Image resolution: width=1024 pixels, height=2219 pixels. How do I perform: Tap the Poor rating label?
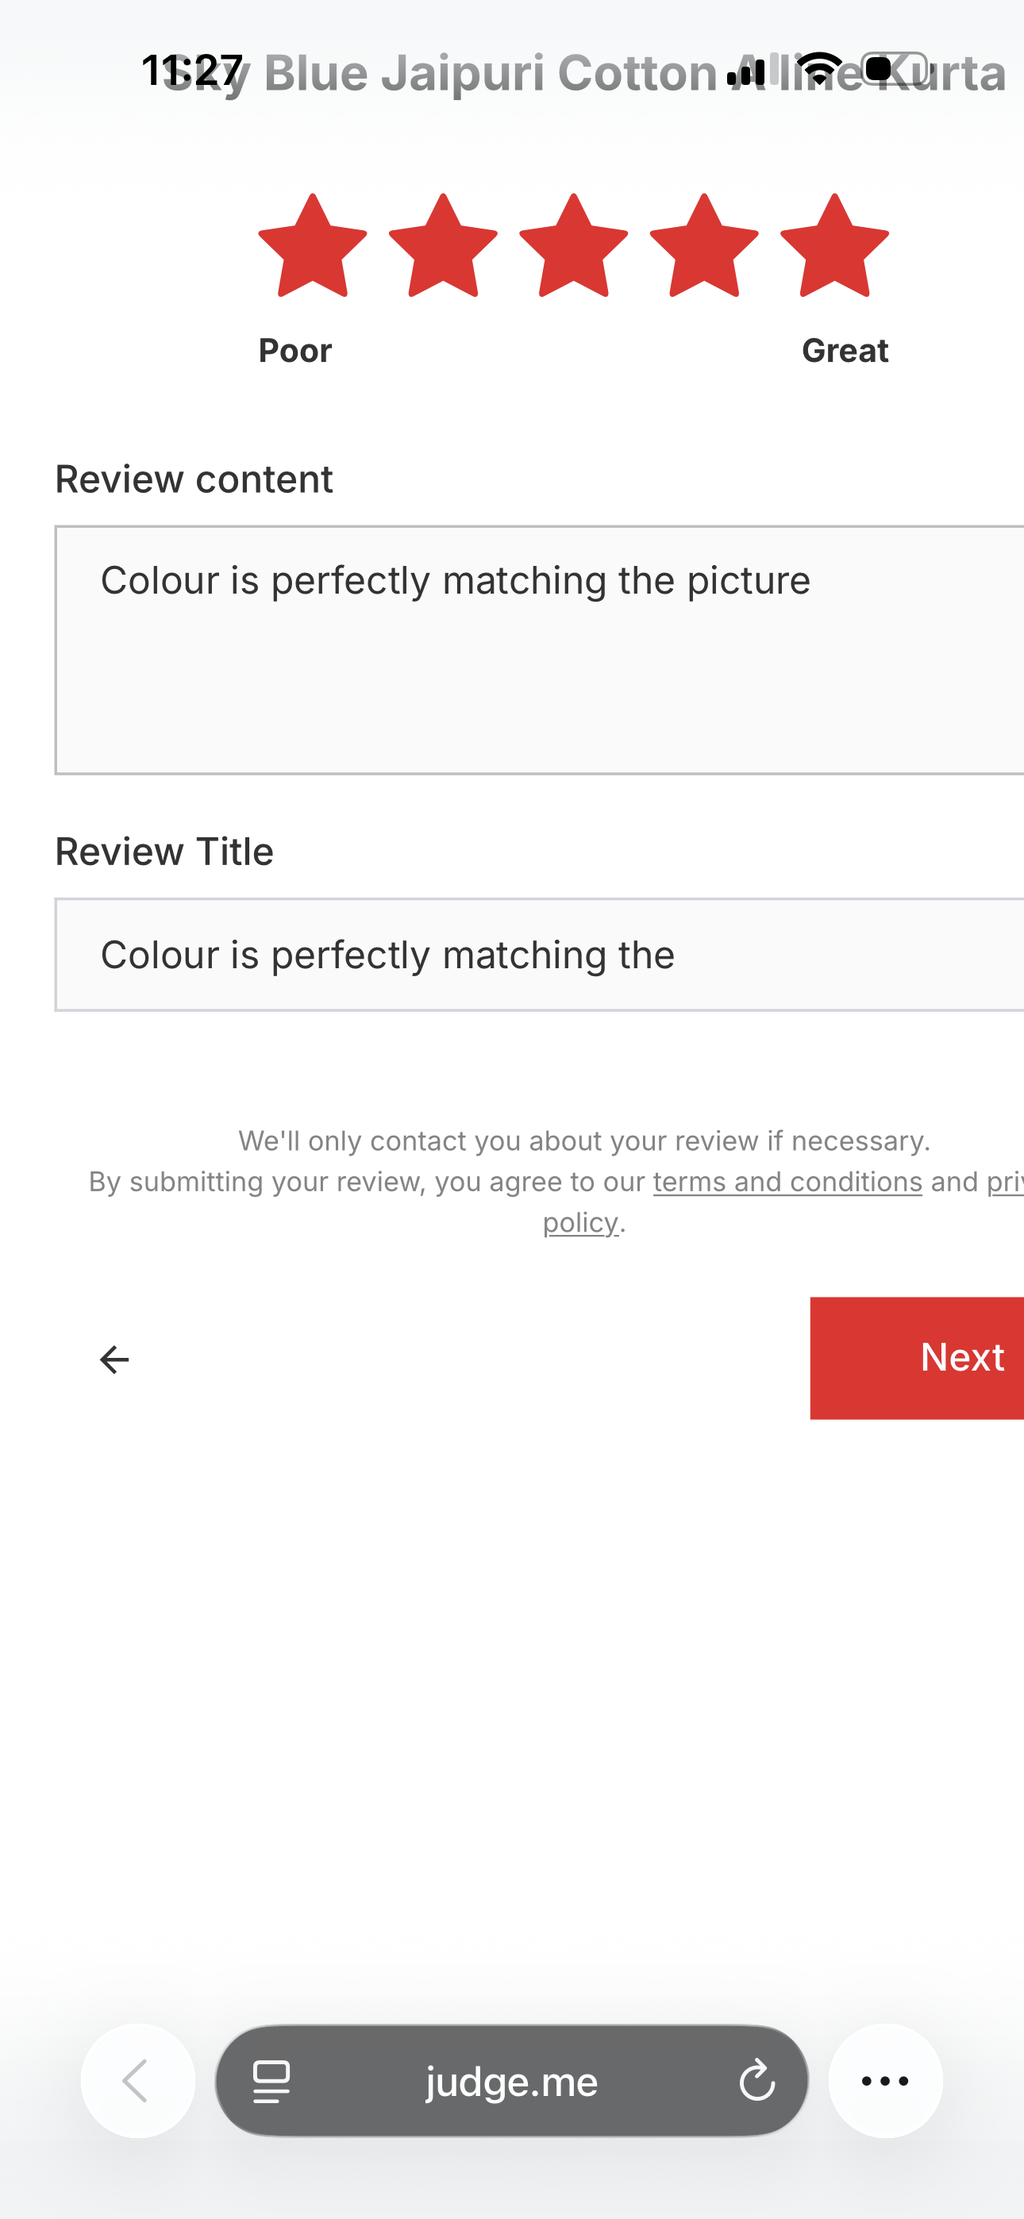tap(295, 351)
